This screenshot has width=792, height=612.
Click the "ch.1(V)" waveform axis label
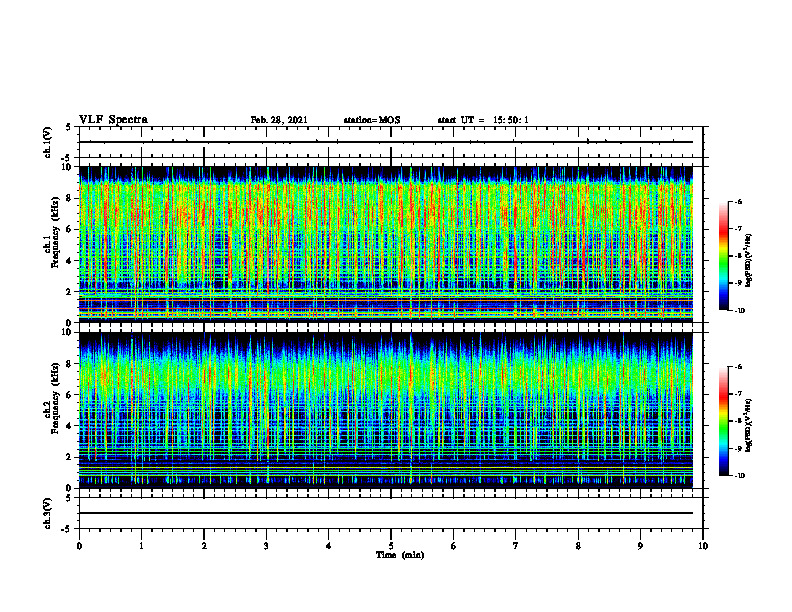click(x=47, y=142)
